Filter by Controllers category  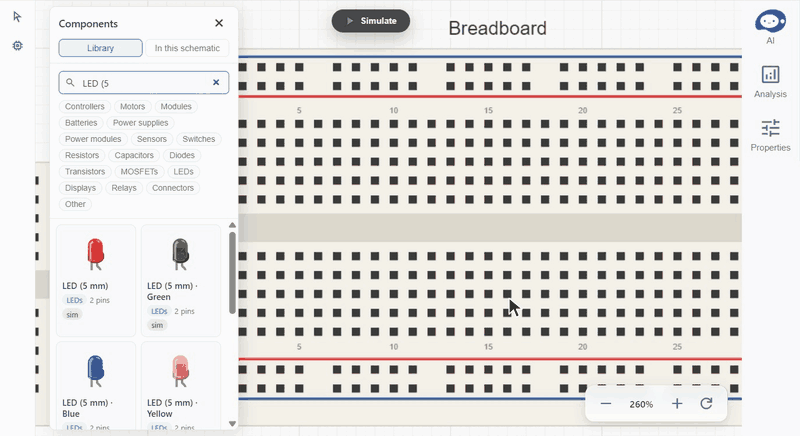(x=85, y=107)
